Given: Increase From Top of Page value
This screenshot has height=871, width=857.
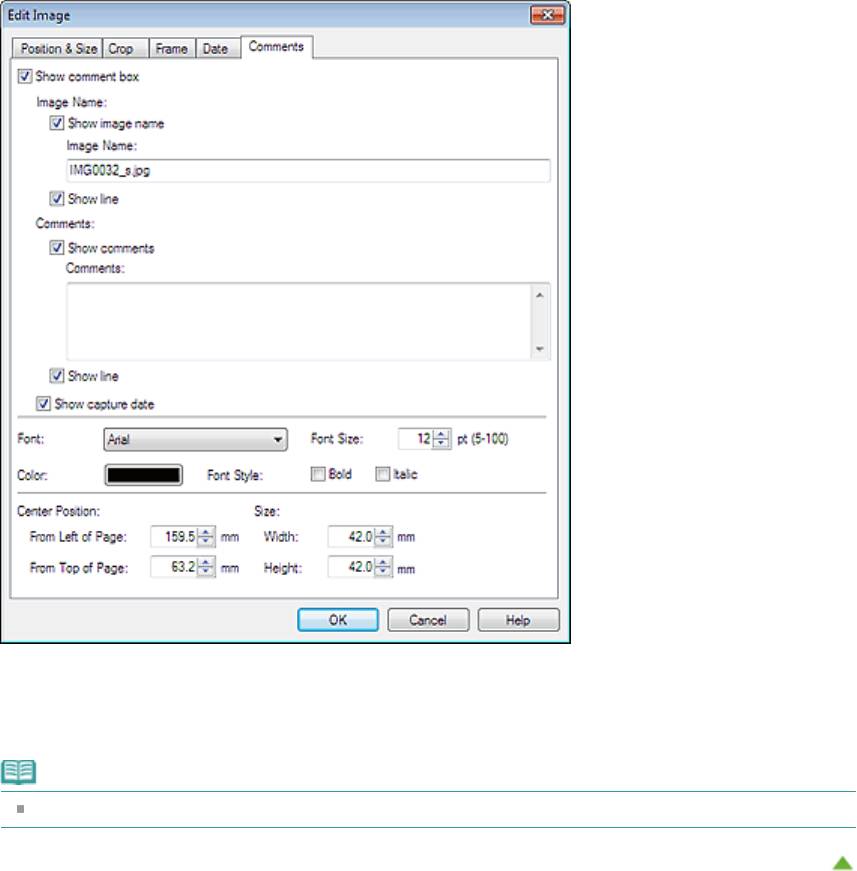Looking at the screenshot, I should point(206,562).
